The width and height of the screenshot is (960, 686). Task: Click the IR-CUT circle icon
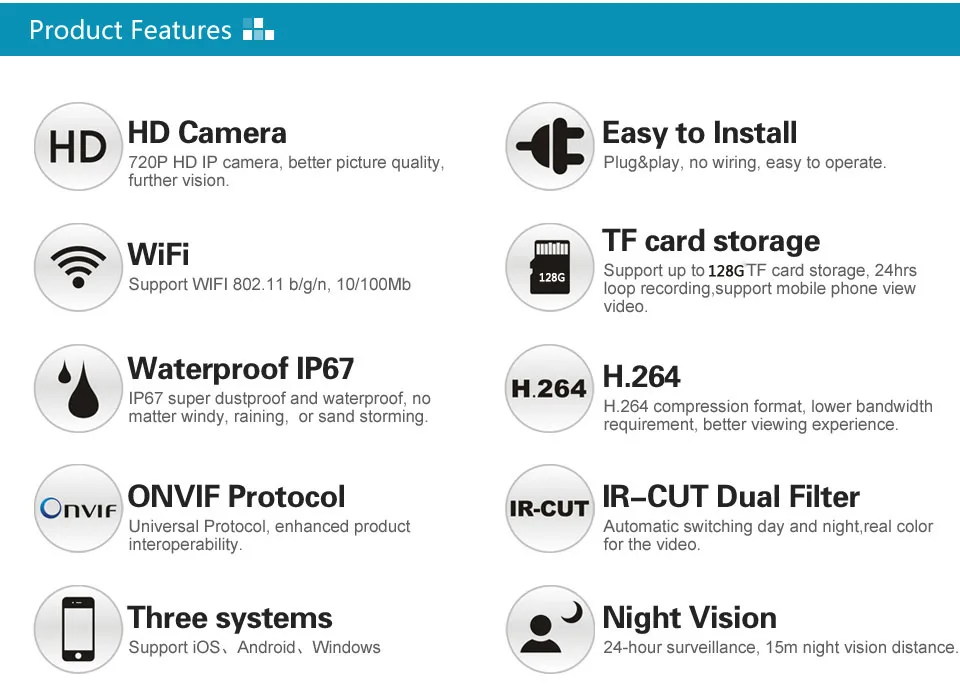click(x=550, y=508)
